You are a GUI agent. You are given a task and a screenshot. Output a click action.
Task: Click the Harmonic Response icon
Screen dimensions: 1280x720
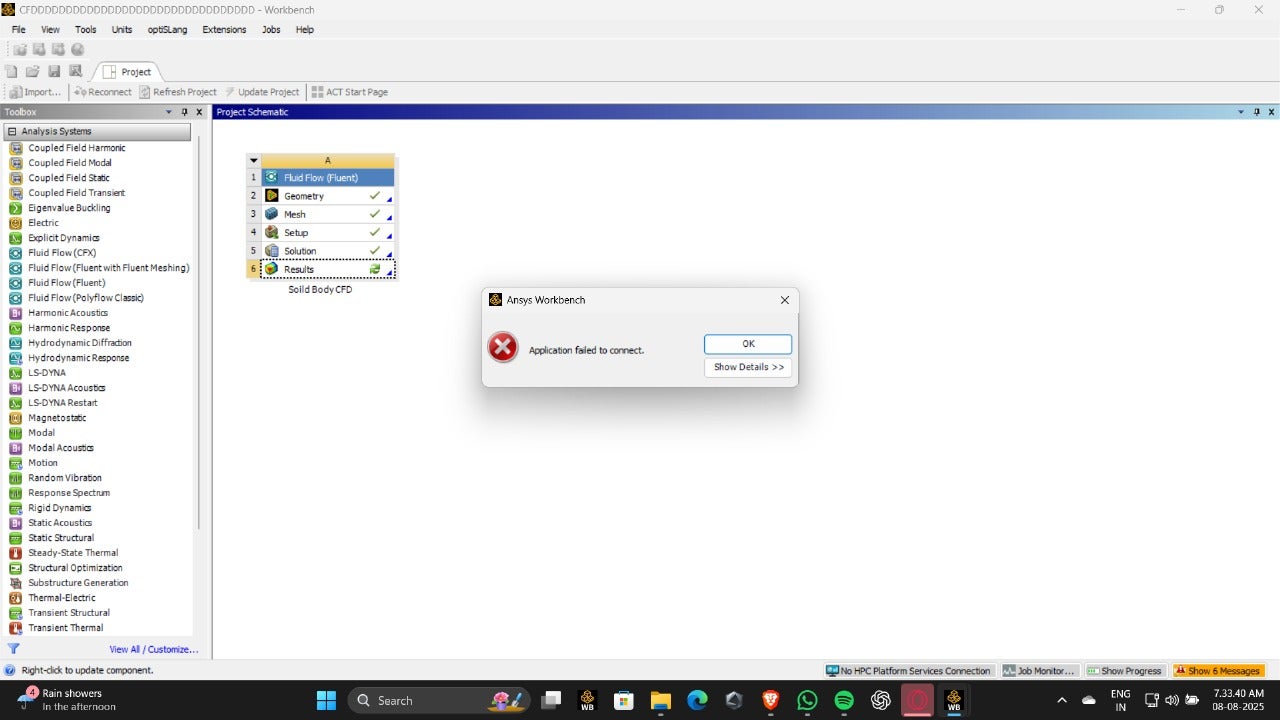click(16, 328)
